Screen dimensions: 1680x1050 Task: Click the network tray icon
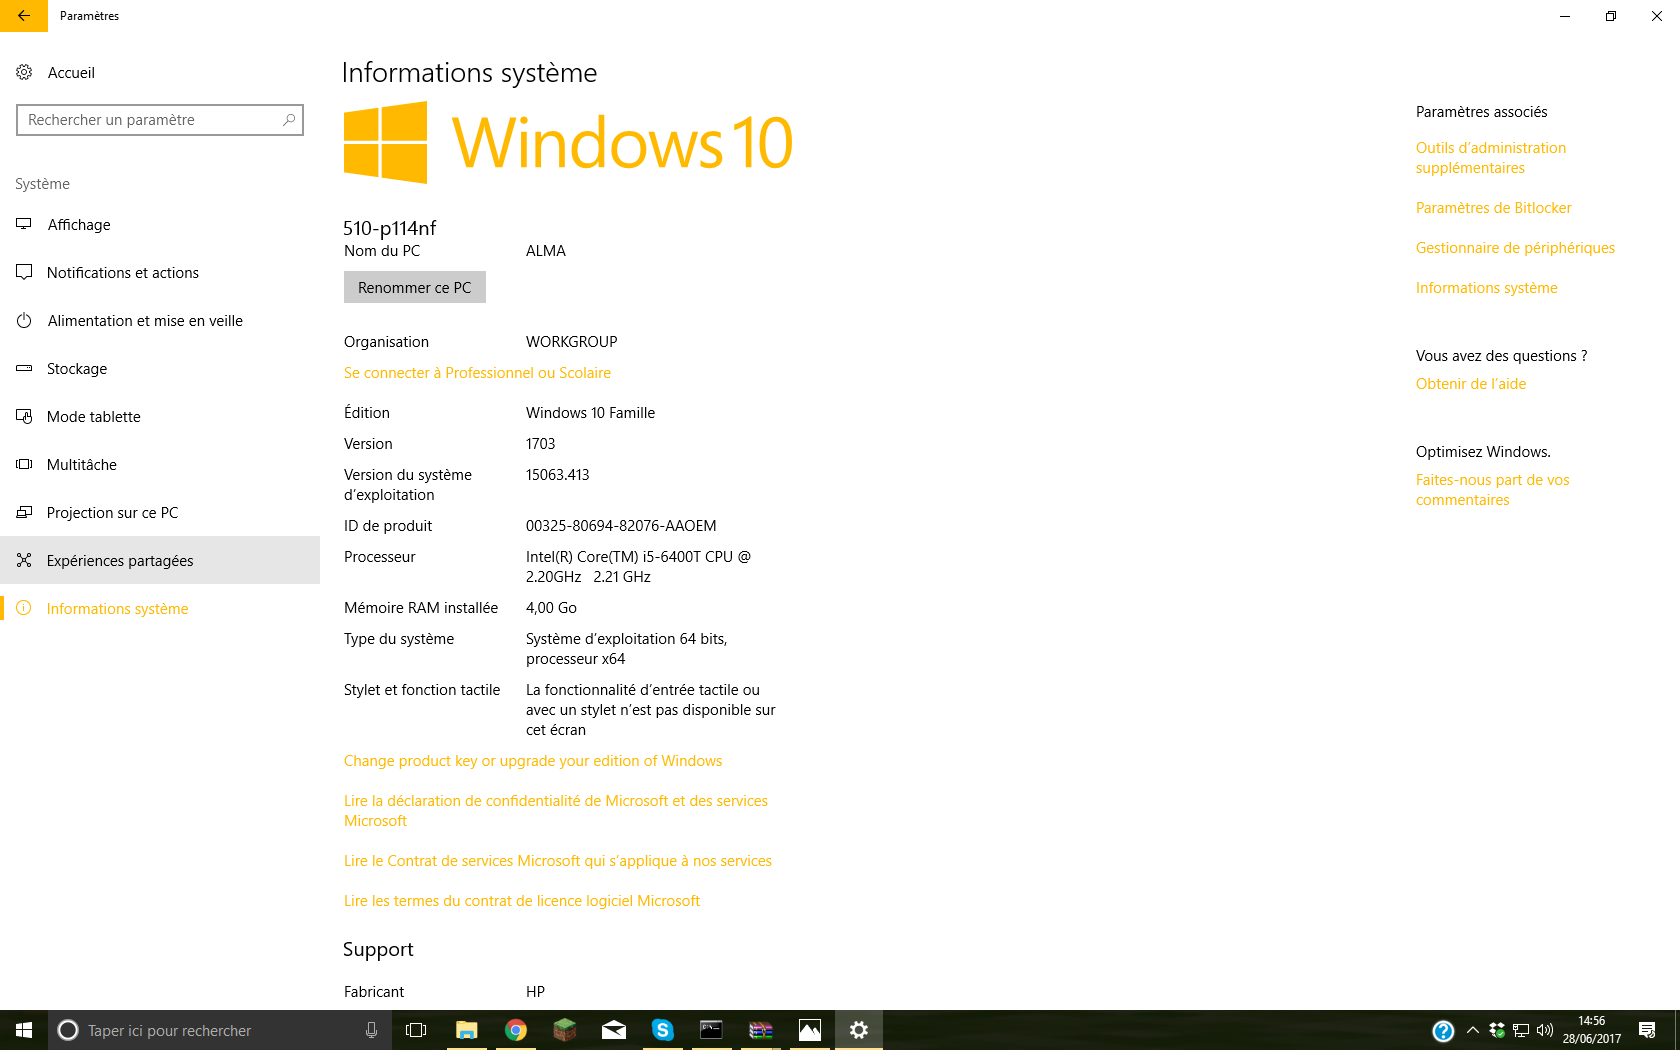click(x=1521, y=1030)
